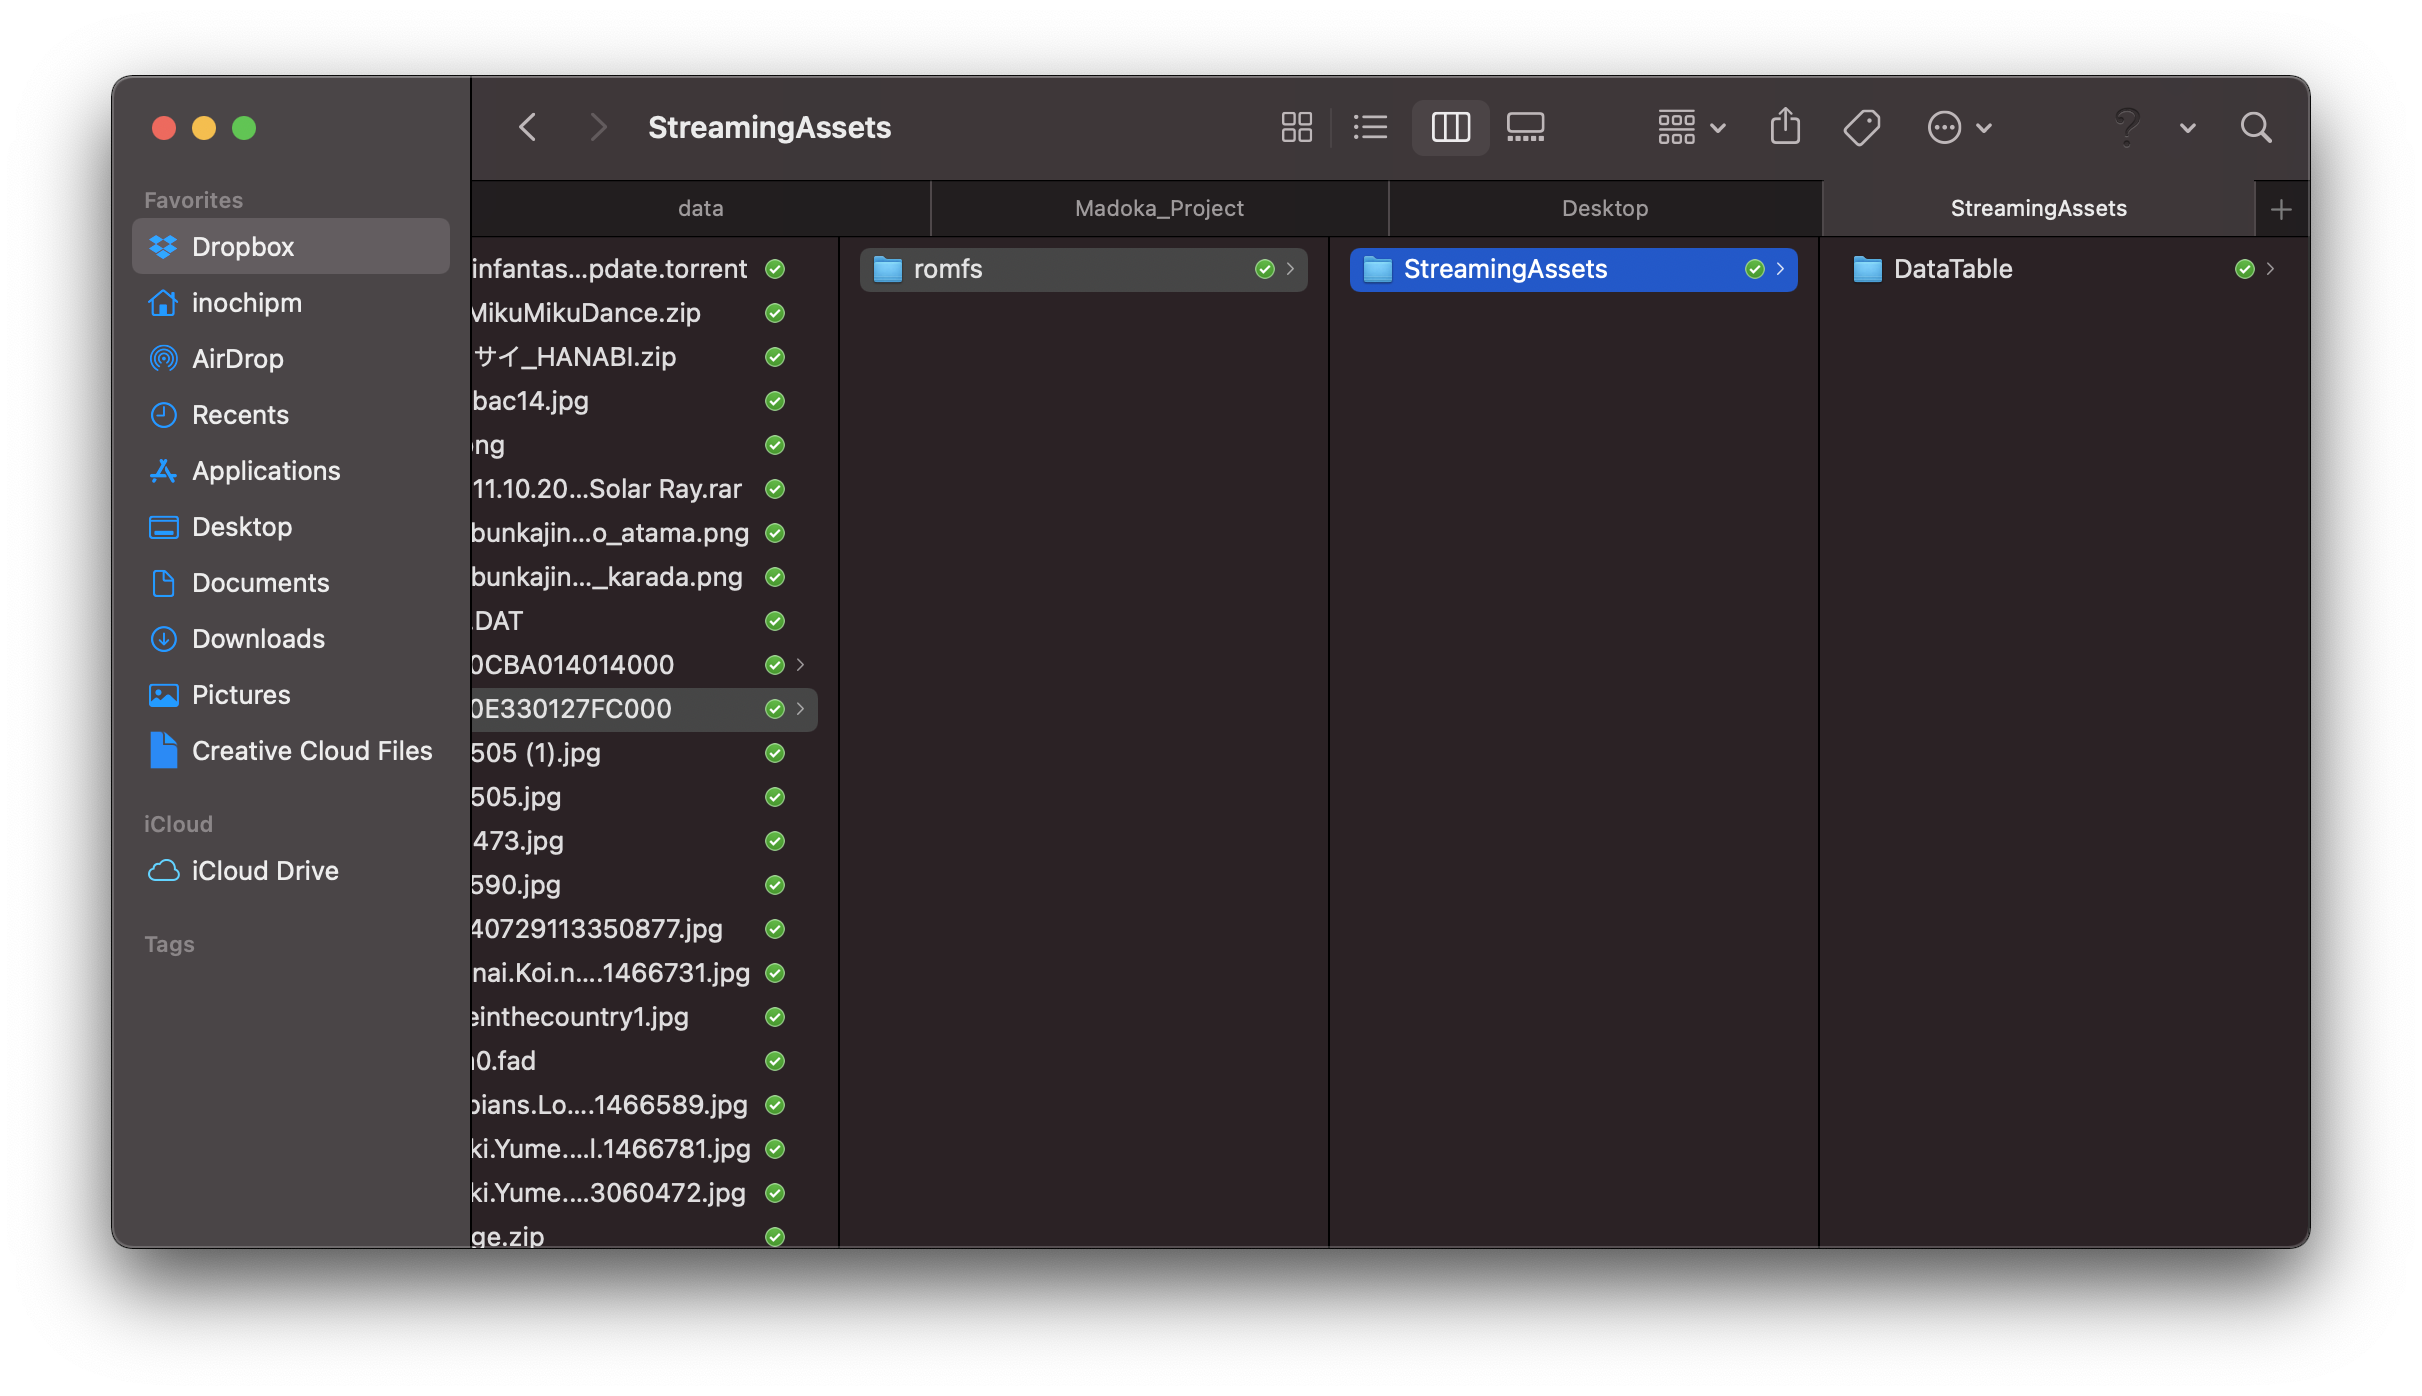
Task: Open AirDrop from the sidebar
Action: click(x=238, y=358)
